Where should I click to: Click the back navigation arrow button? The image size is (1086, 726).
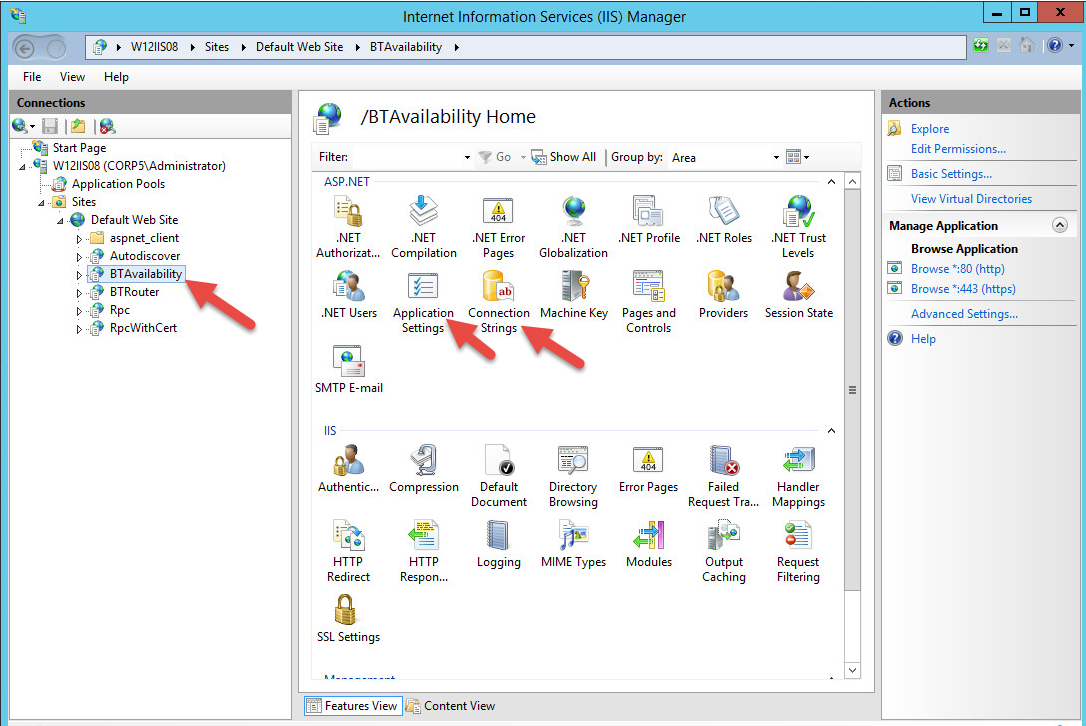click(25, 48)
